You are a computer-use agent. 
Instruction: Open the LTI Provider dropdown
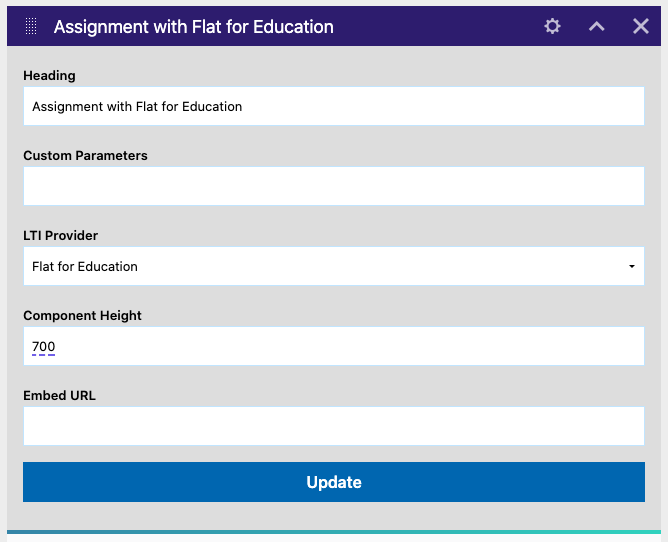(334, 266)
